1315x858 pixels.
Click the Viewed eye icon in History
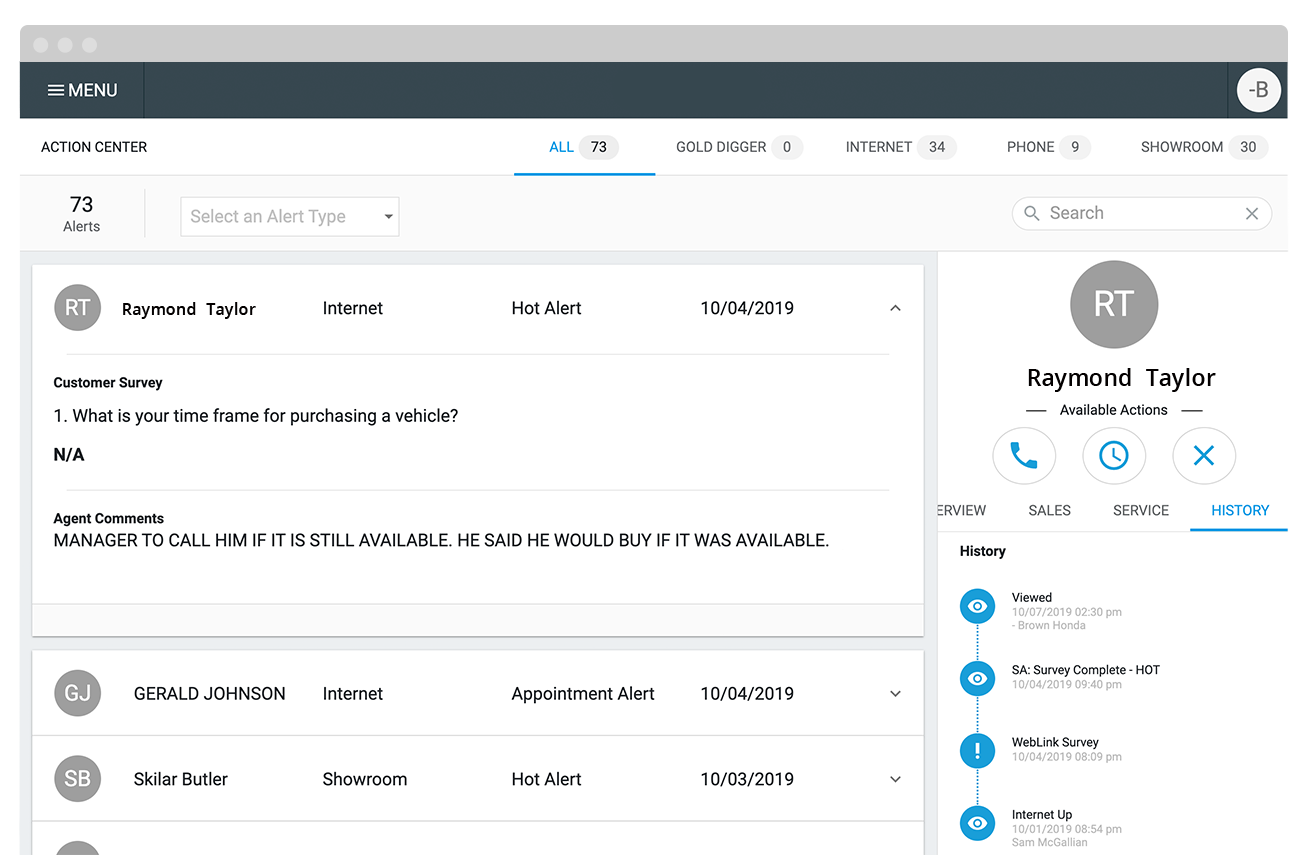coord(977,606)
